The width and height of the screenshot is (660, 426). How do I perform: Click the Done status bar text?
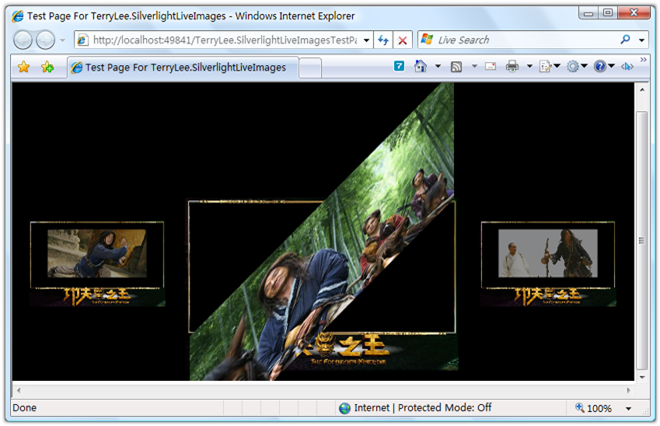[24, 407]
